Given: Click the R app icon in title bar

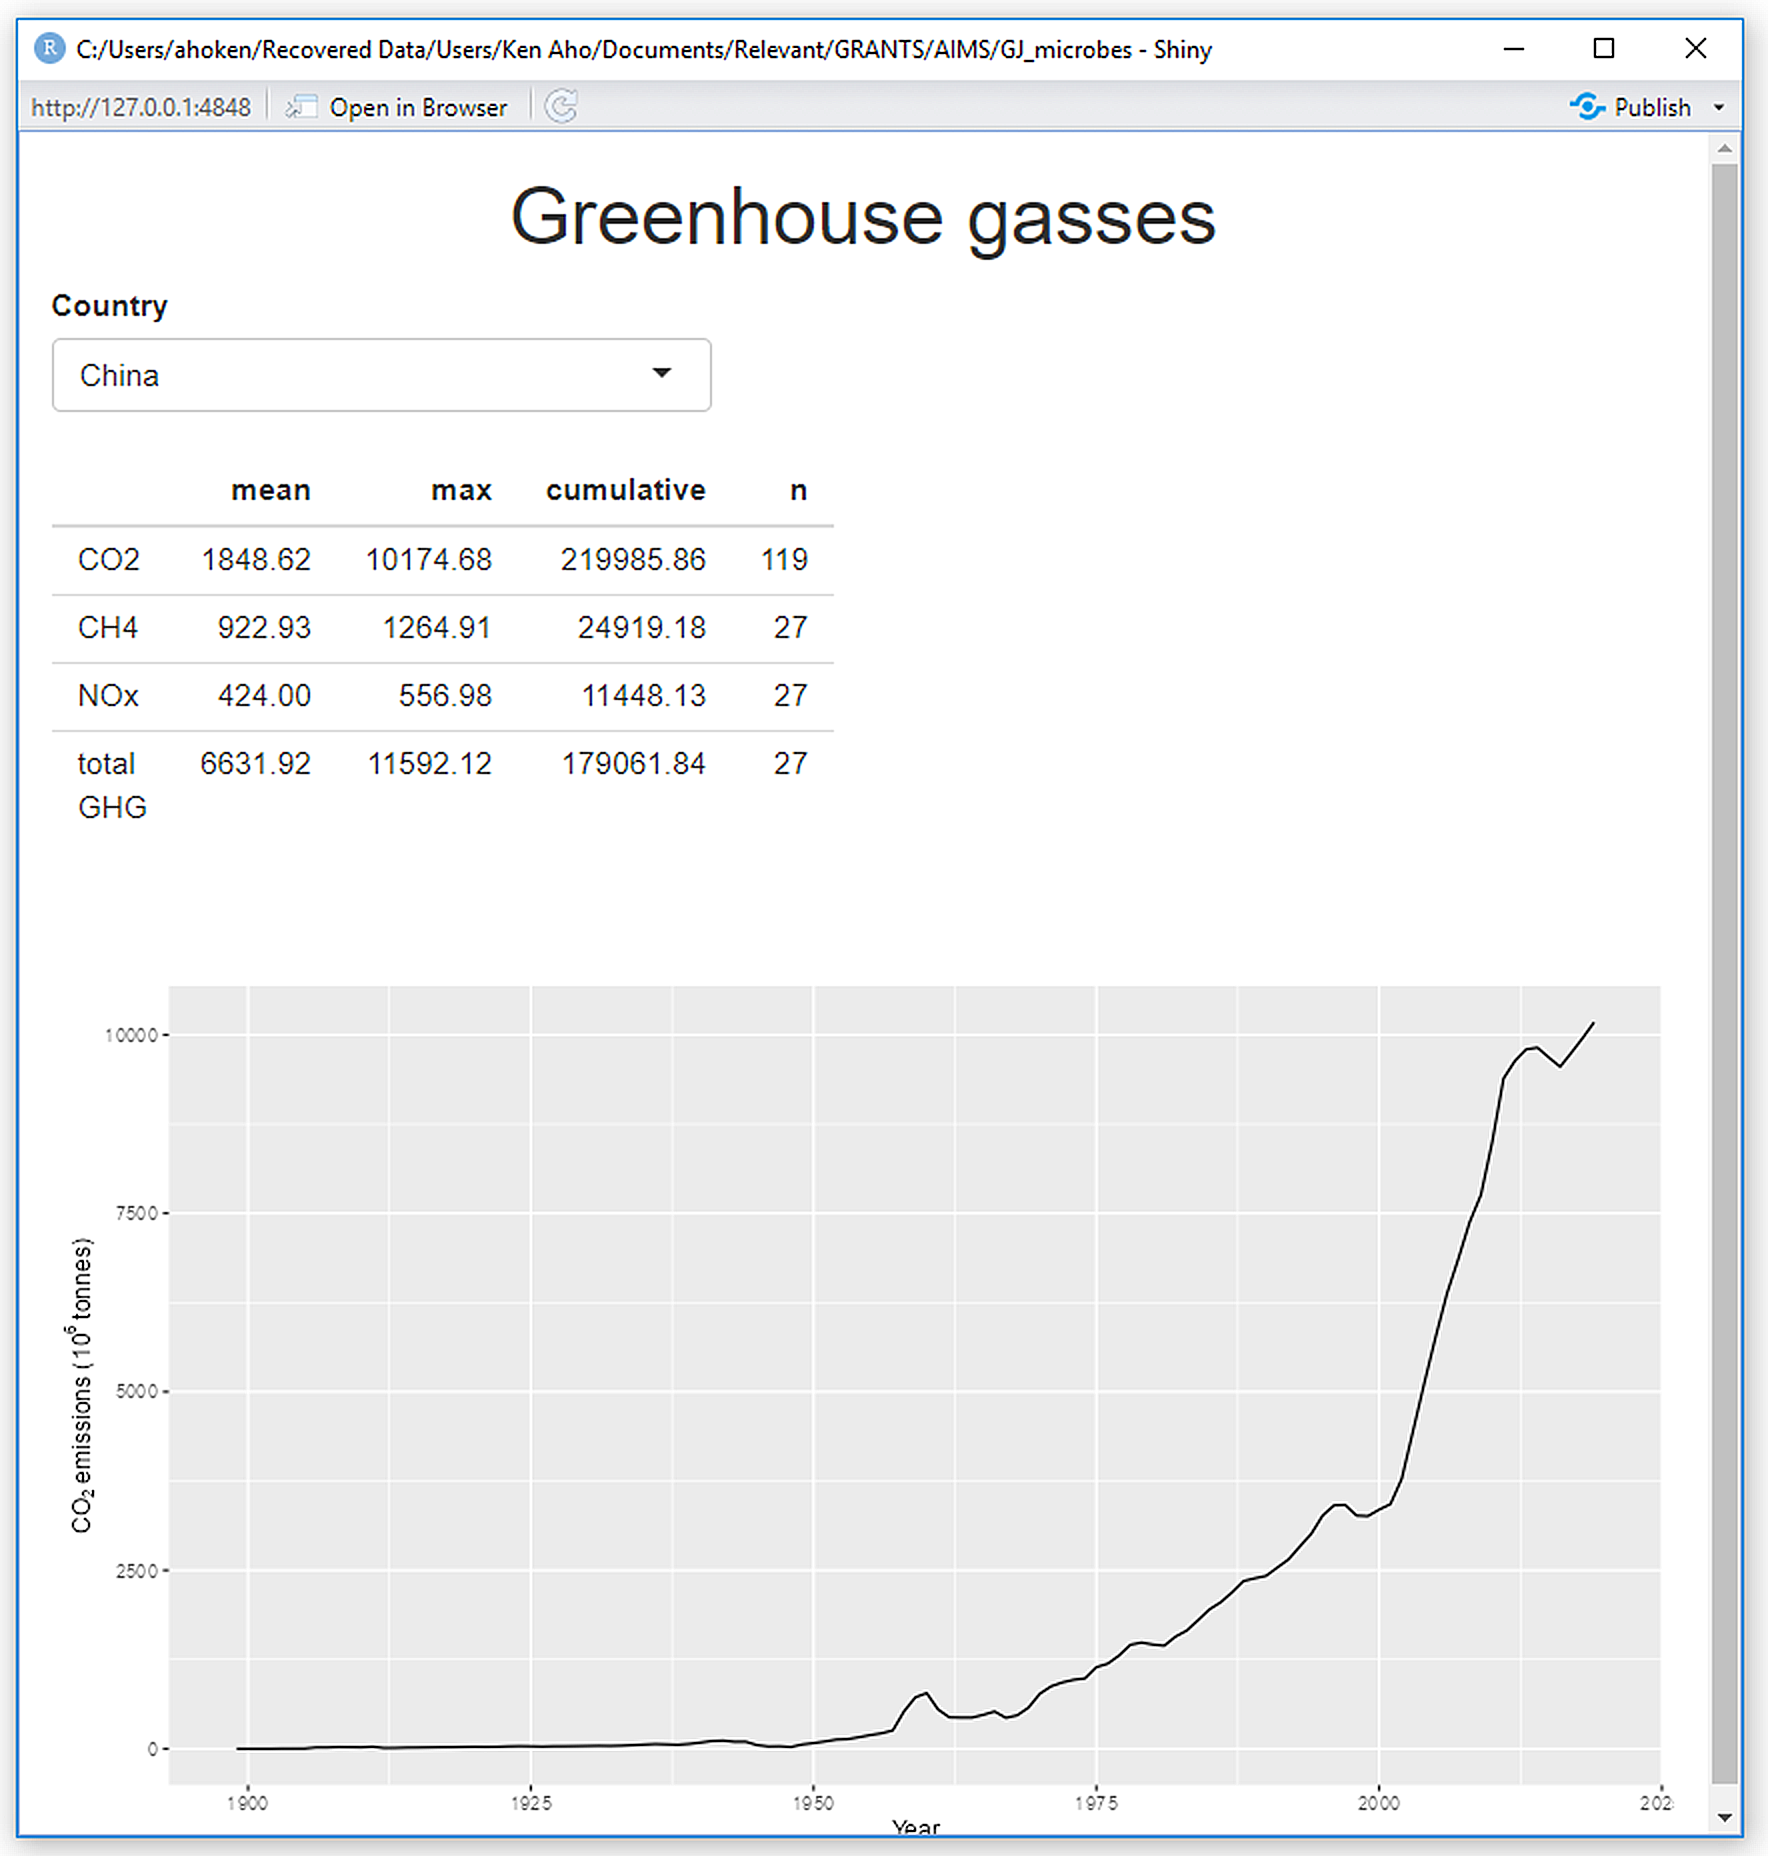Looking at the screenshot, I should (x=49, y=48).
